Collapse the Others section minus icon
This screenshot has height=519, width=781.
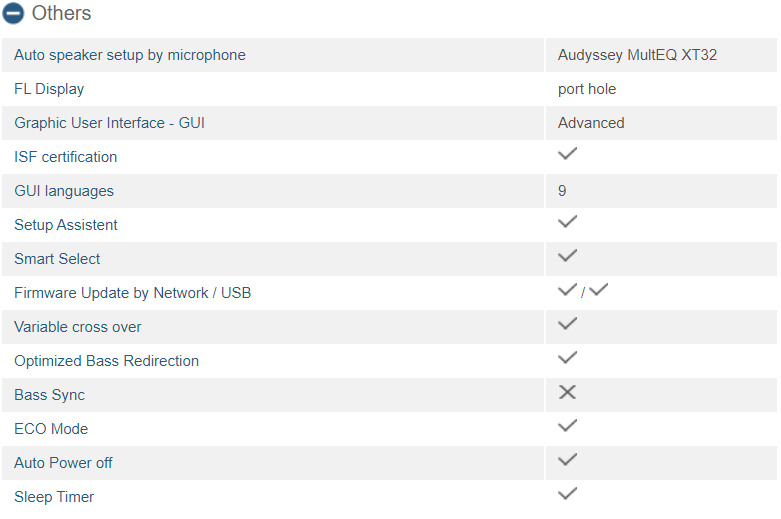click(x=13, y=13)
